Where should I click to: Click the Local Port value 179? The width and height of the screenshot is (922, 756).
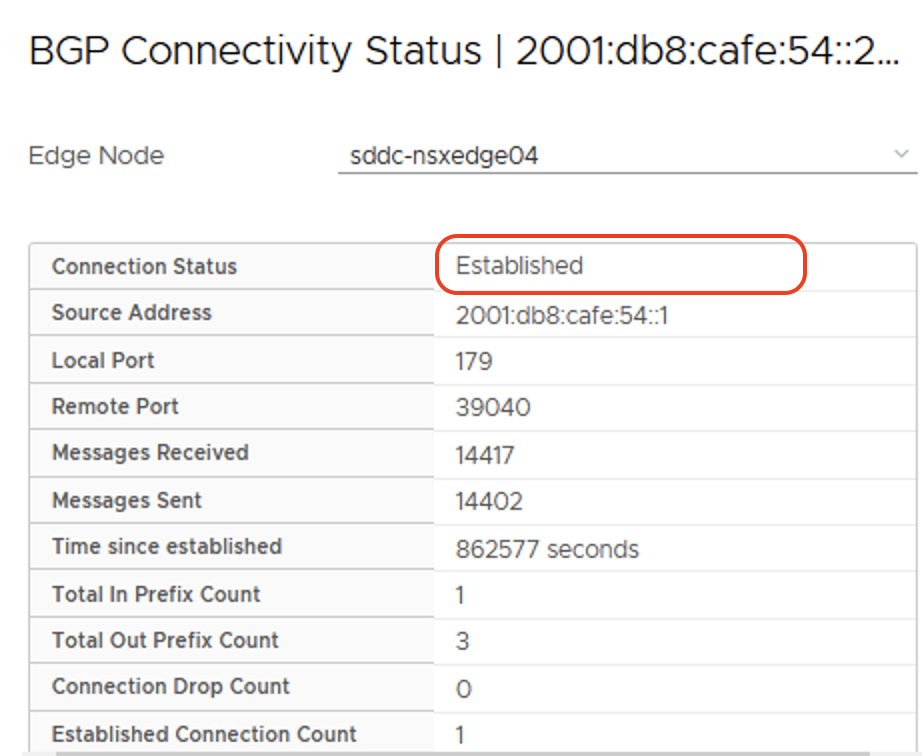click(474, 362)
